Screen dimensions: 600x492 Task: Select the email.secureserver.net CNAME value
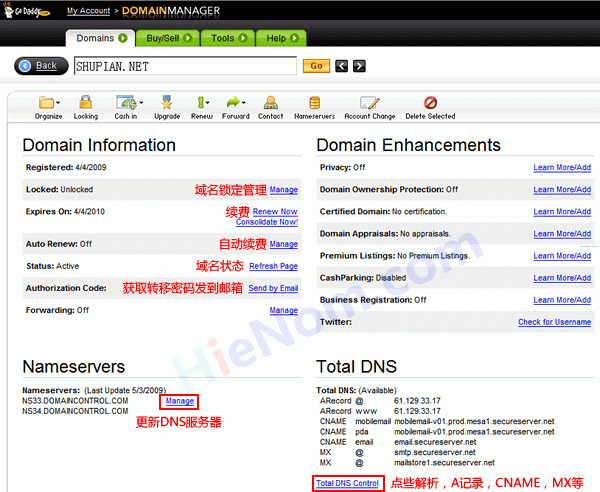(x=435, y=442)
